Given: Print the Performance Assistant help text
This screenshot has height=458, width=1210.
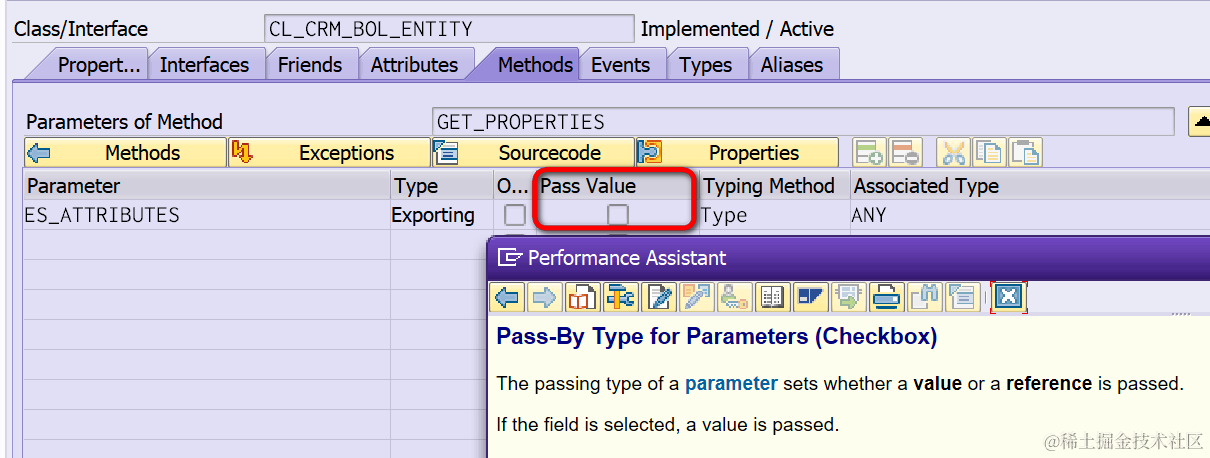Looking at the screenshot, I should click(886, 297).
